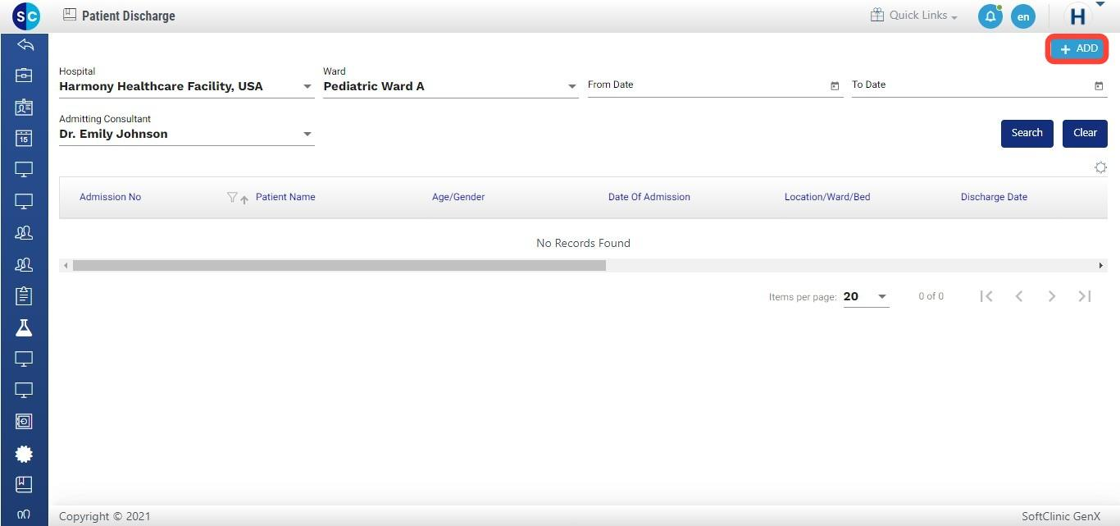Open the briefcase module in the sidebar
The height and width of the screenshot is (526, 1120).
tap(24, 75)
